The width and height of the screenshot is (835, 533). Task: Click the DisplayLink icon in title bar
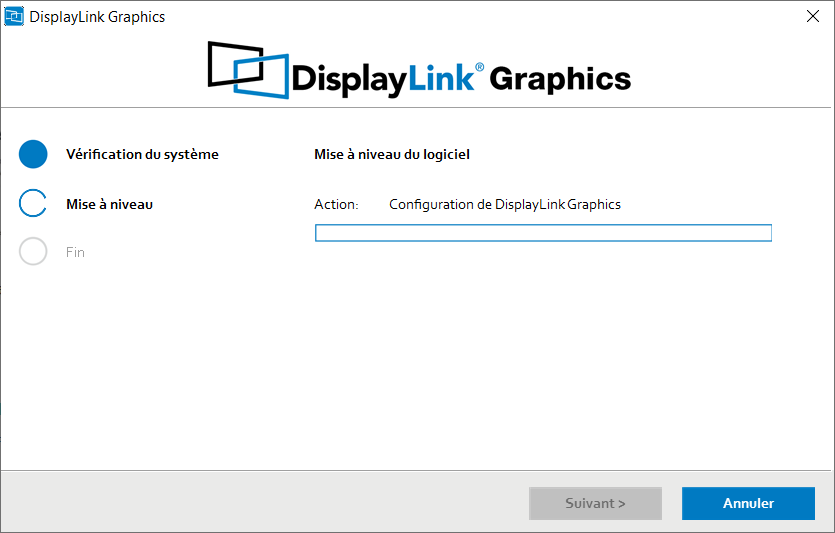14,17
